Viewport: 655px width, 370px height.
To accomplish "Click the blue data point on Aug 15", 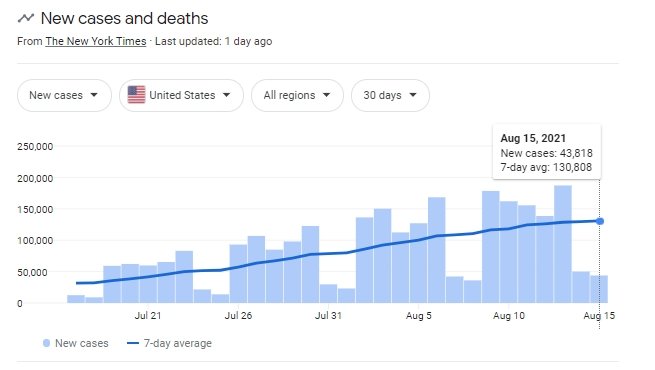I will pyautogui.click(x=599, y=221).
